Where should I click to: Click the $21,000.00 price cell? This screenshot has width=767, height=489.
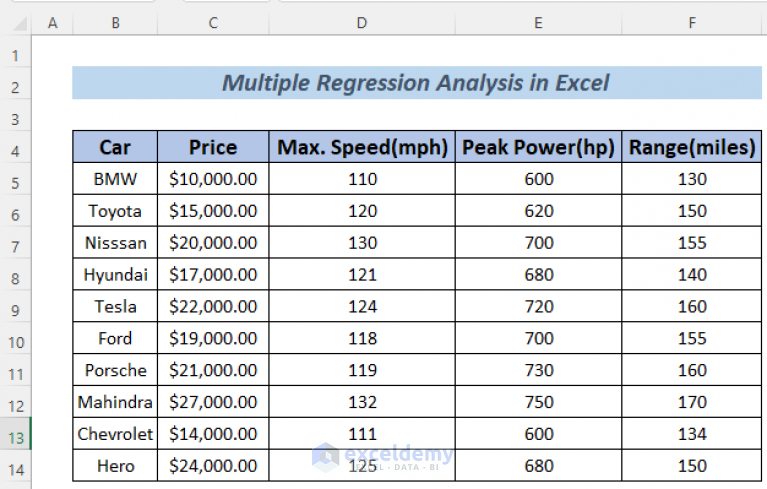(x=213, y=370)
